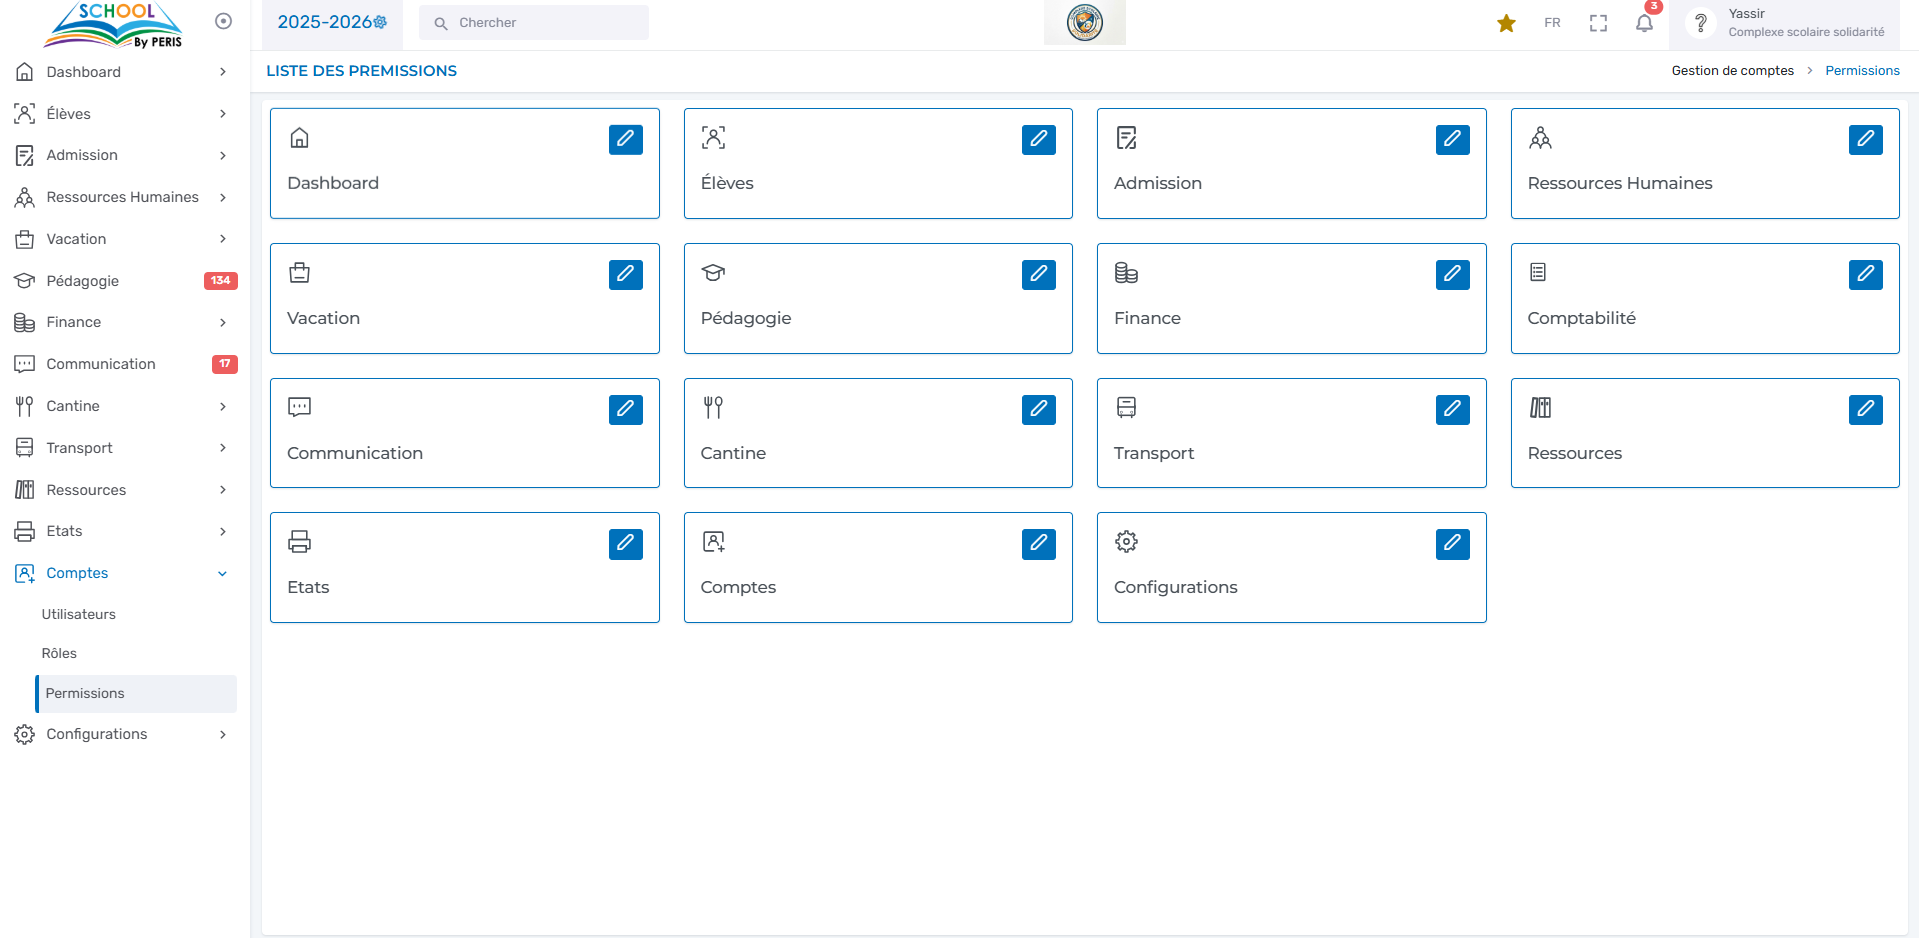Open the favorites star icon

[x=1506, y=22]
